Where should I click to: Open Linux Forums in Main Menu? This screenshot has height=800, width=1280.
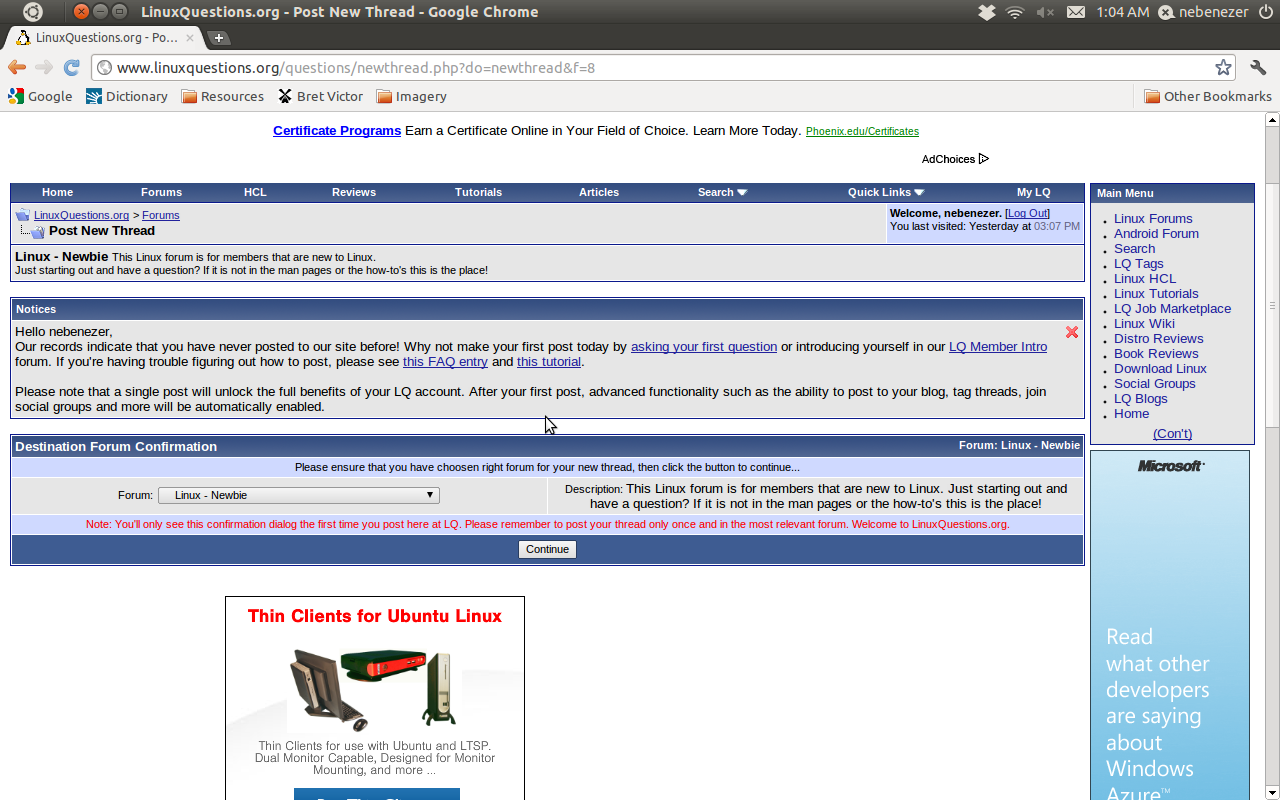pyautogui.click(x=1153, y=218)
